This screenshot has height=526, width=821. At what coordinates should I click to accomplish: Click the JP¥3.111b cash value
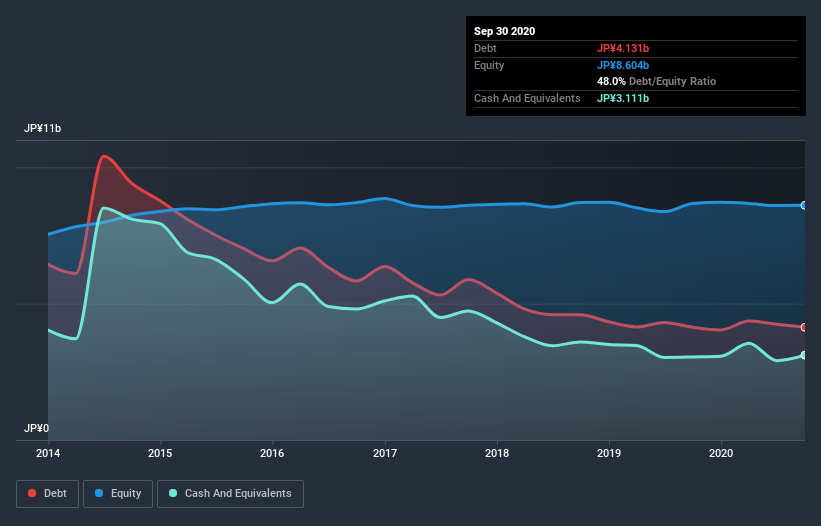623,98
